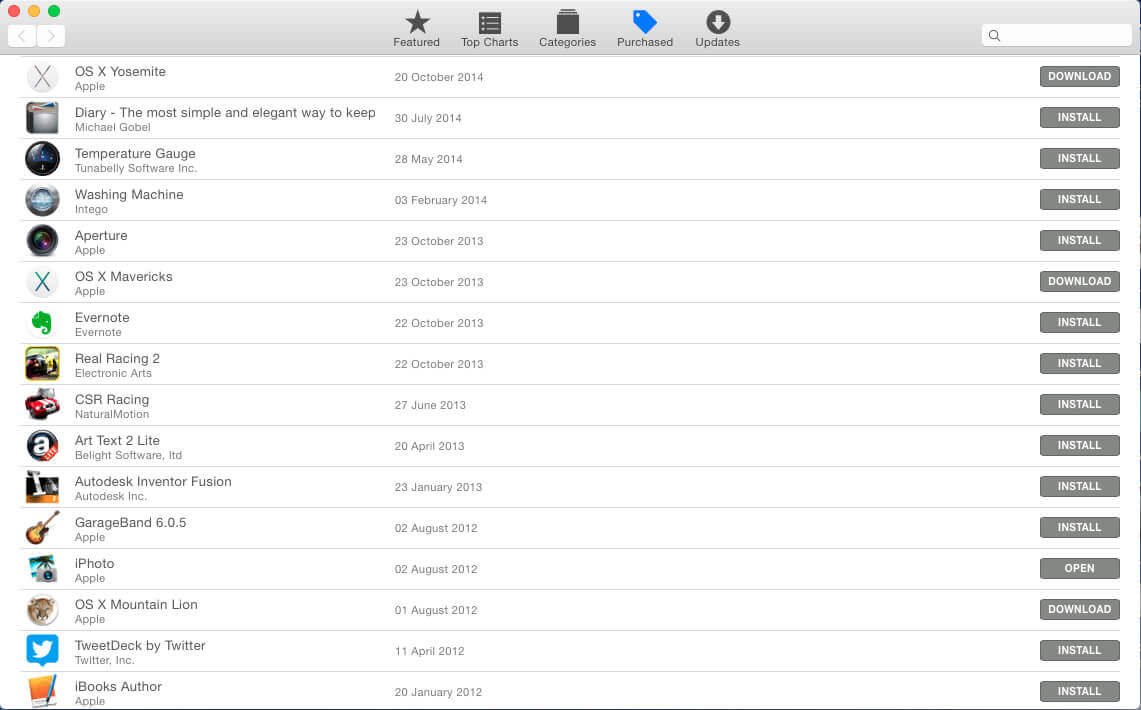
Task: Install Real Racing 2
Action: [x=1079, y=363]
